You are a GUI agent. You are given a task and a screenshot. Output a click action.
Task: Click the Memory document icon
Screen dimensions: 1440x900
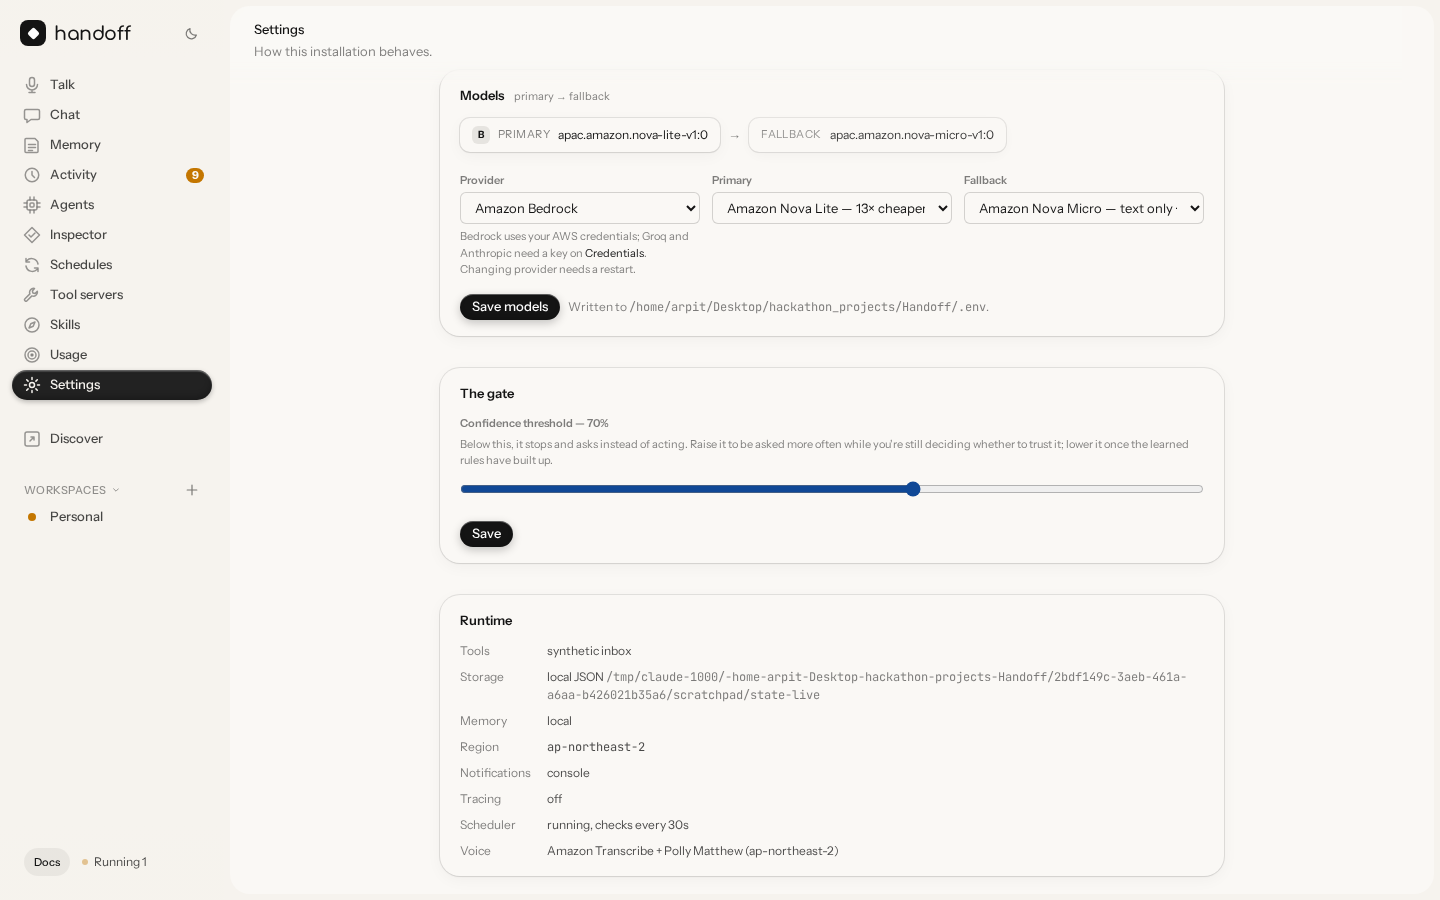coord(32,145)
